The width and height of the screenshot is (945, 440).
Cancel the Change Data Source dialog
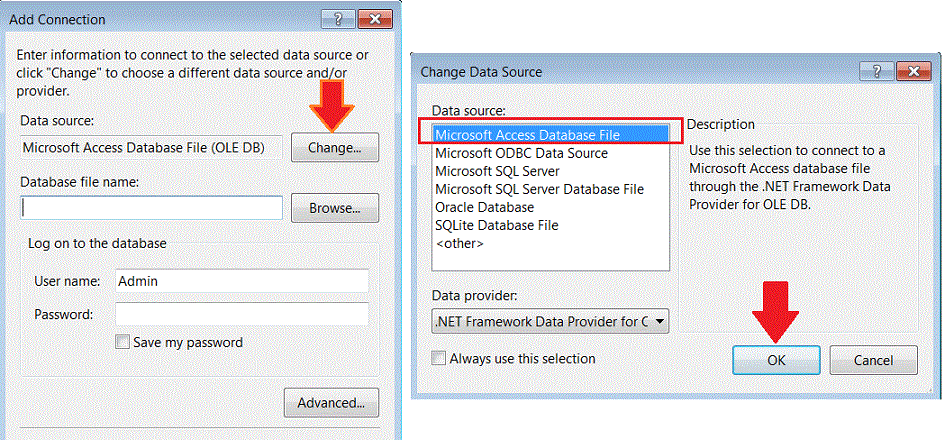873,360
